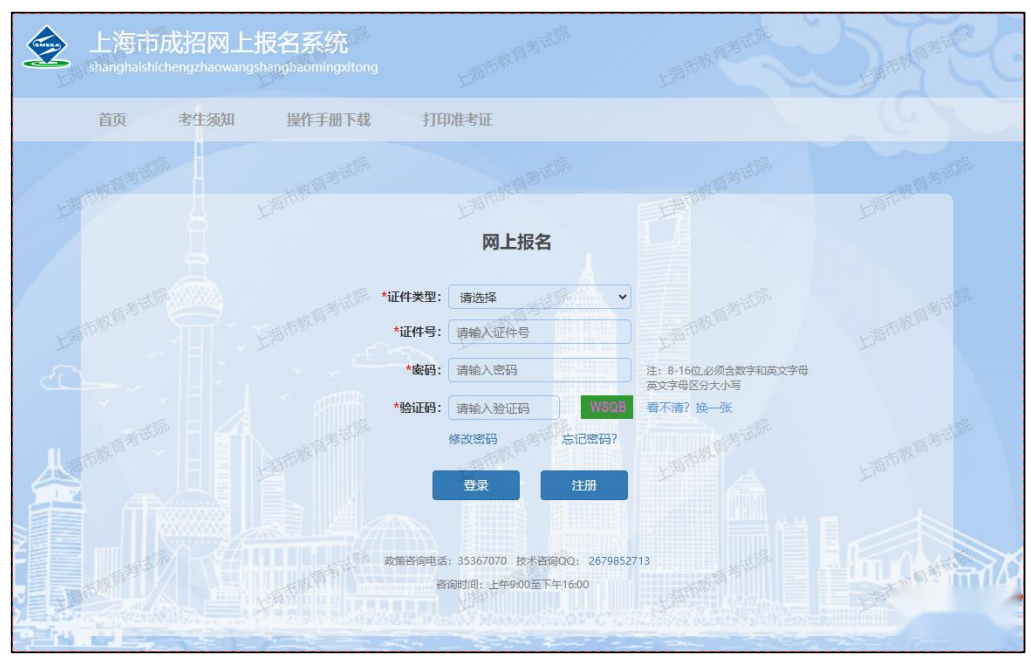
Task: Click into the 请输入密码 password field
Action: [x=540, y=370]
